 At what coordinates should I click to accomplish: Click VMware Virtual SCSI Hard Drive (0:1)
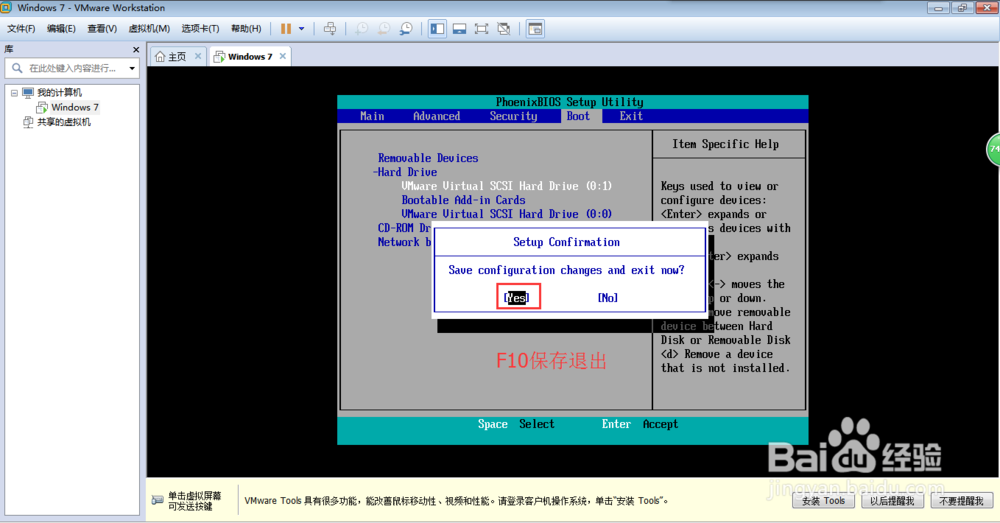506,186
